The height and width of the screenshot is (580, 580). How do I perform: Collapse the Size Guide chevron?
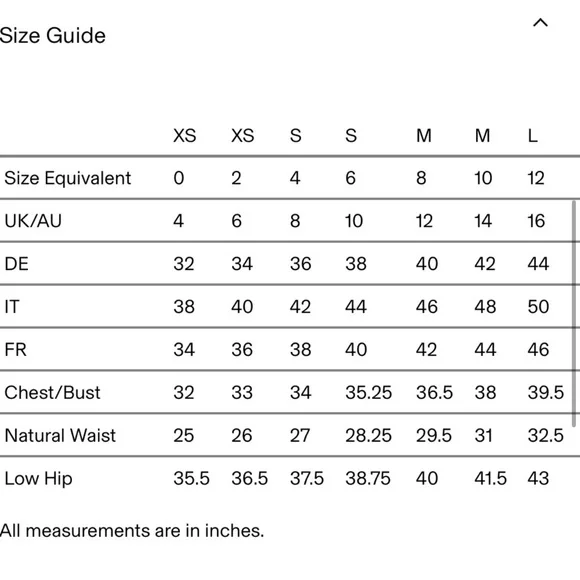point(540,23)
